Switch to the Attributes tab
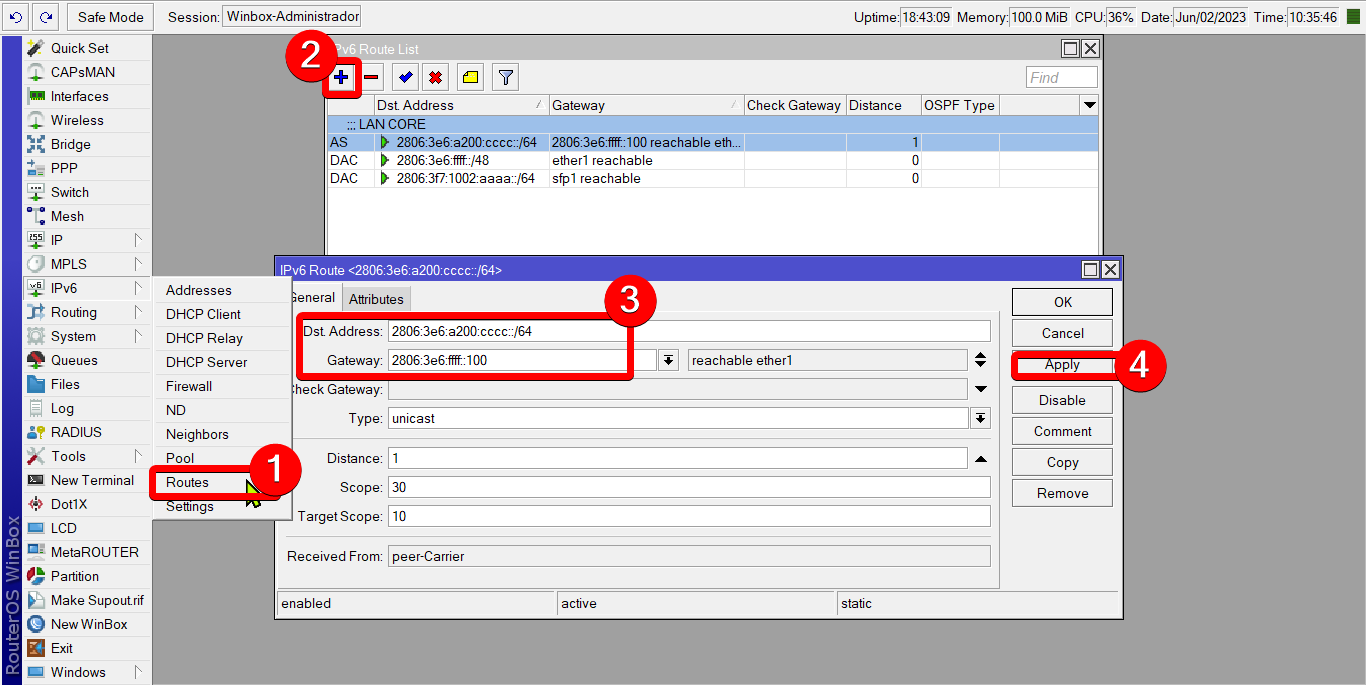 point(376,299)
